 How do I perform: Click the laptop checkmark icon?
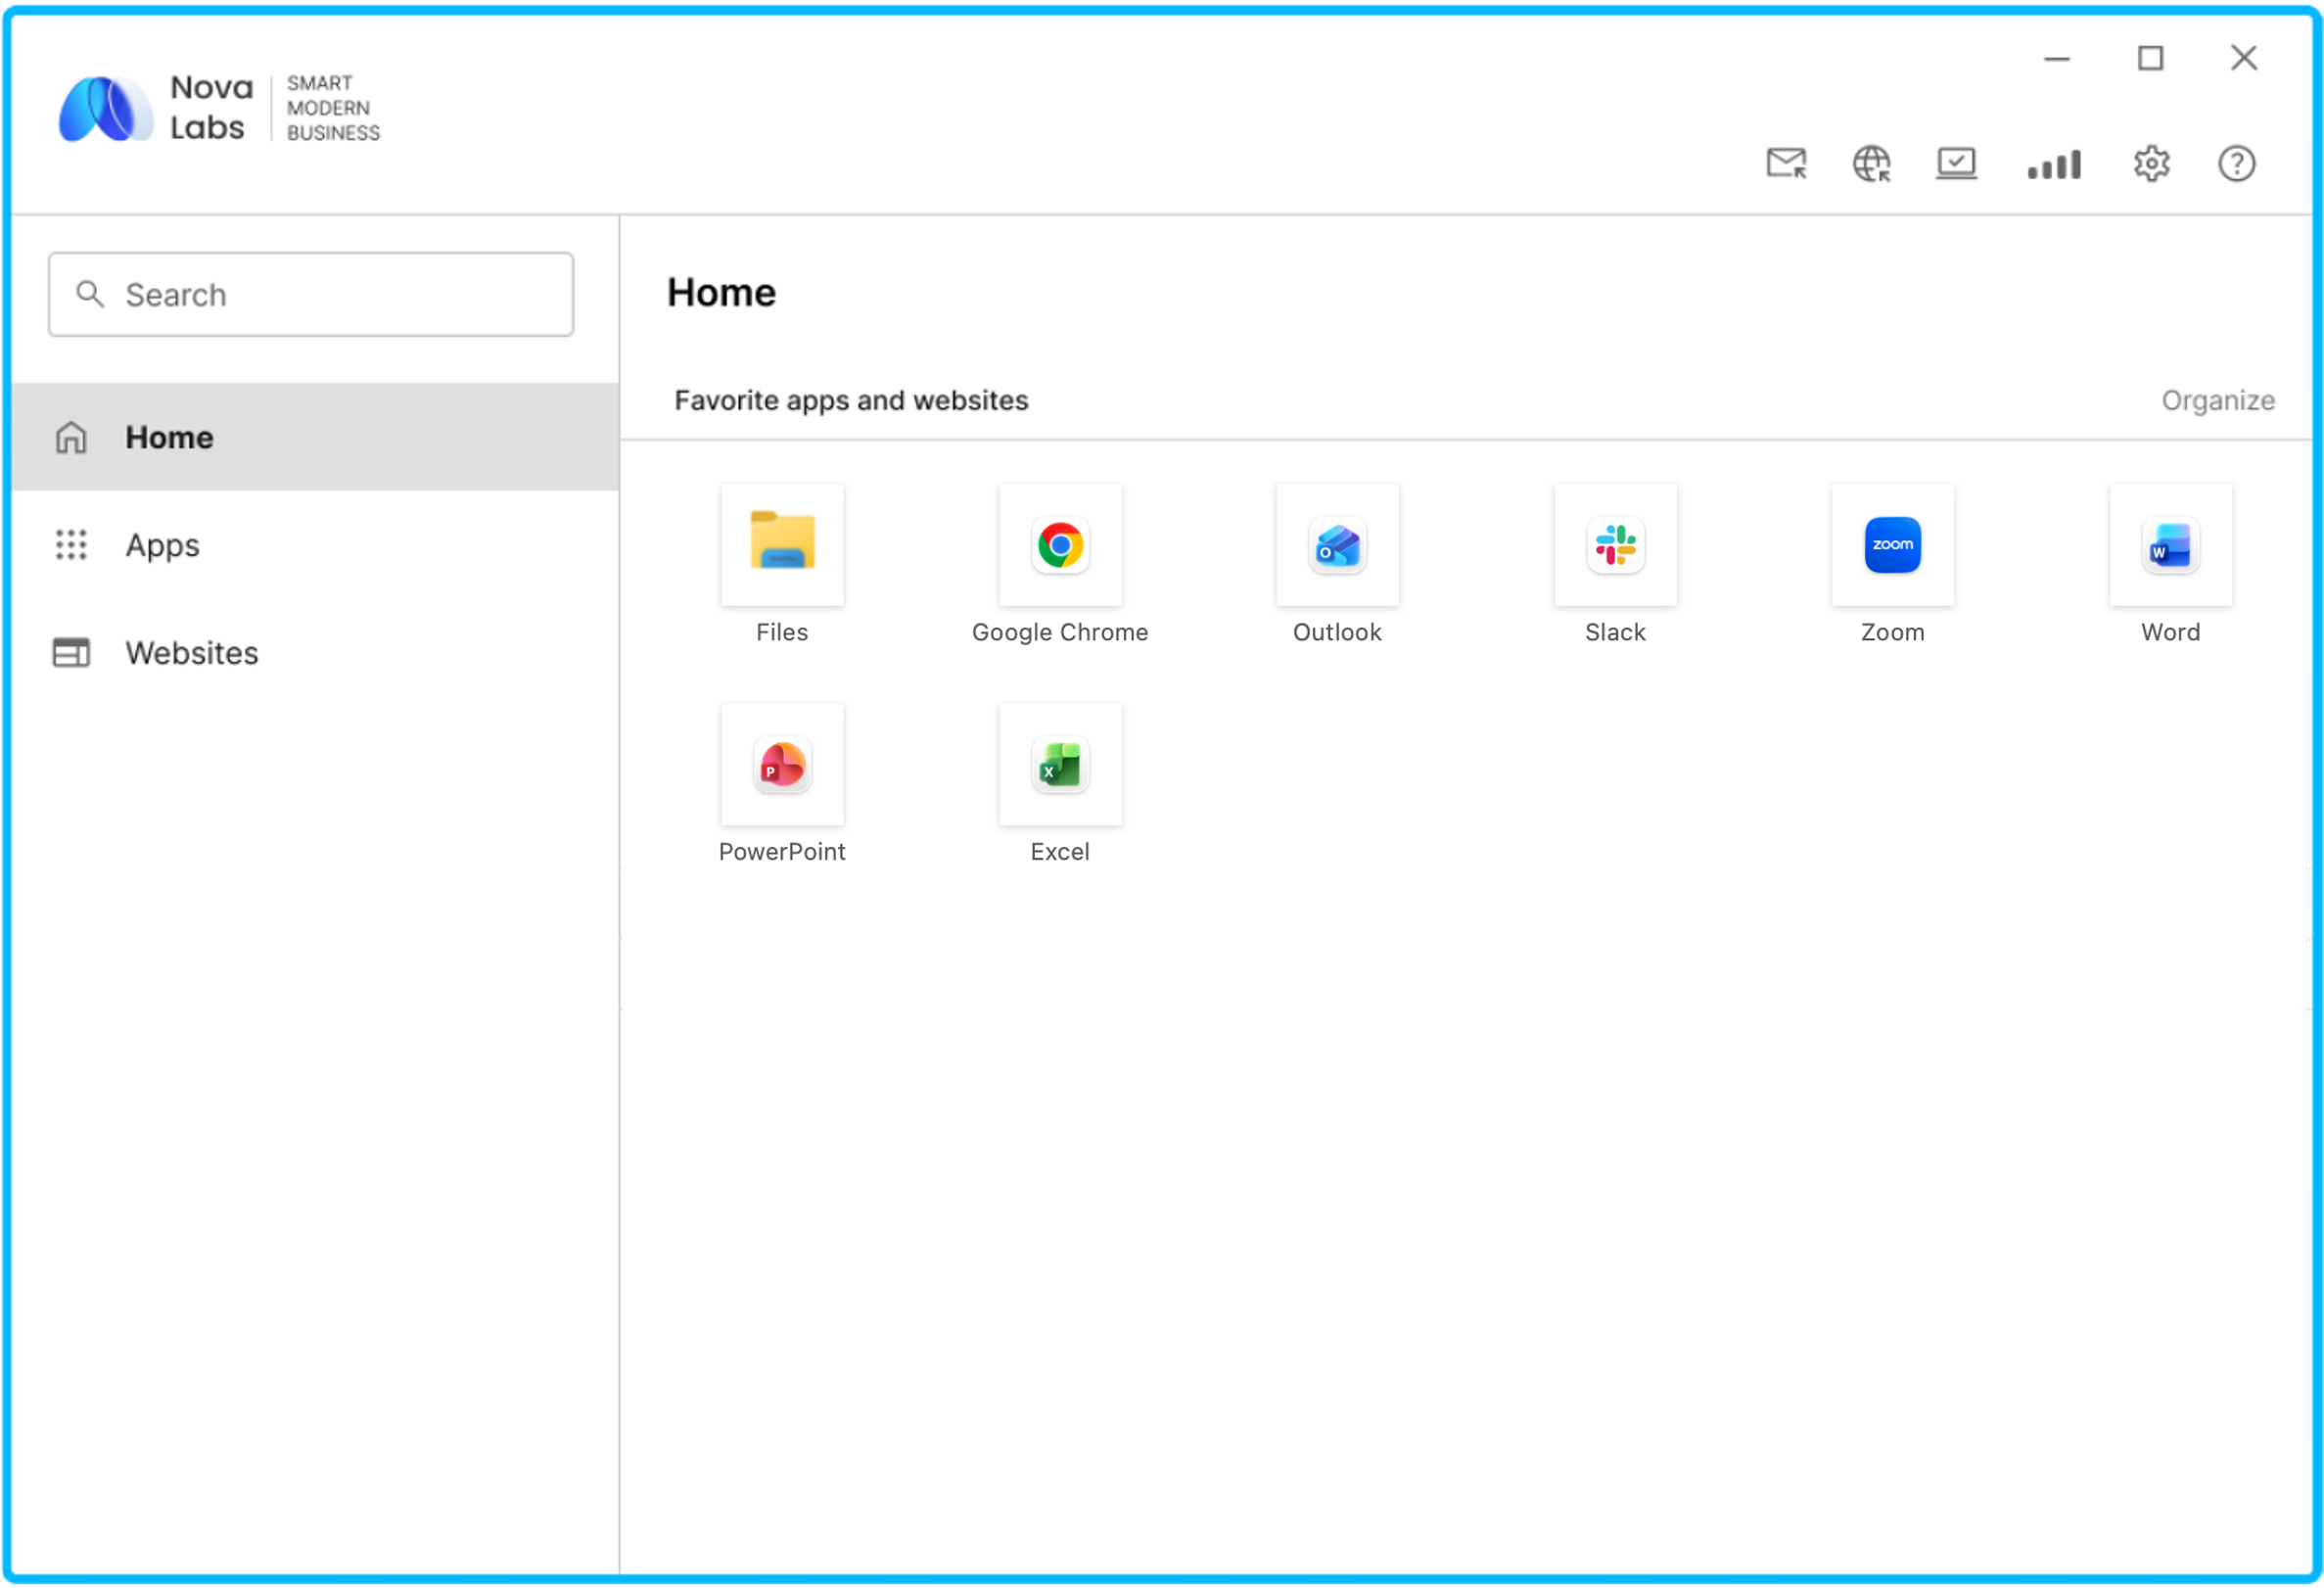click(x=1956, y=163)
